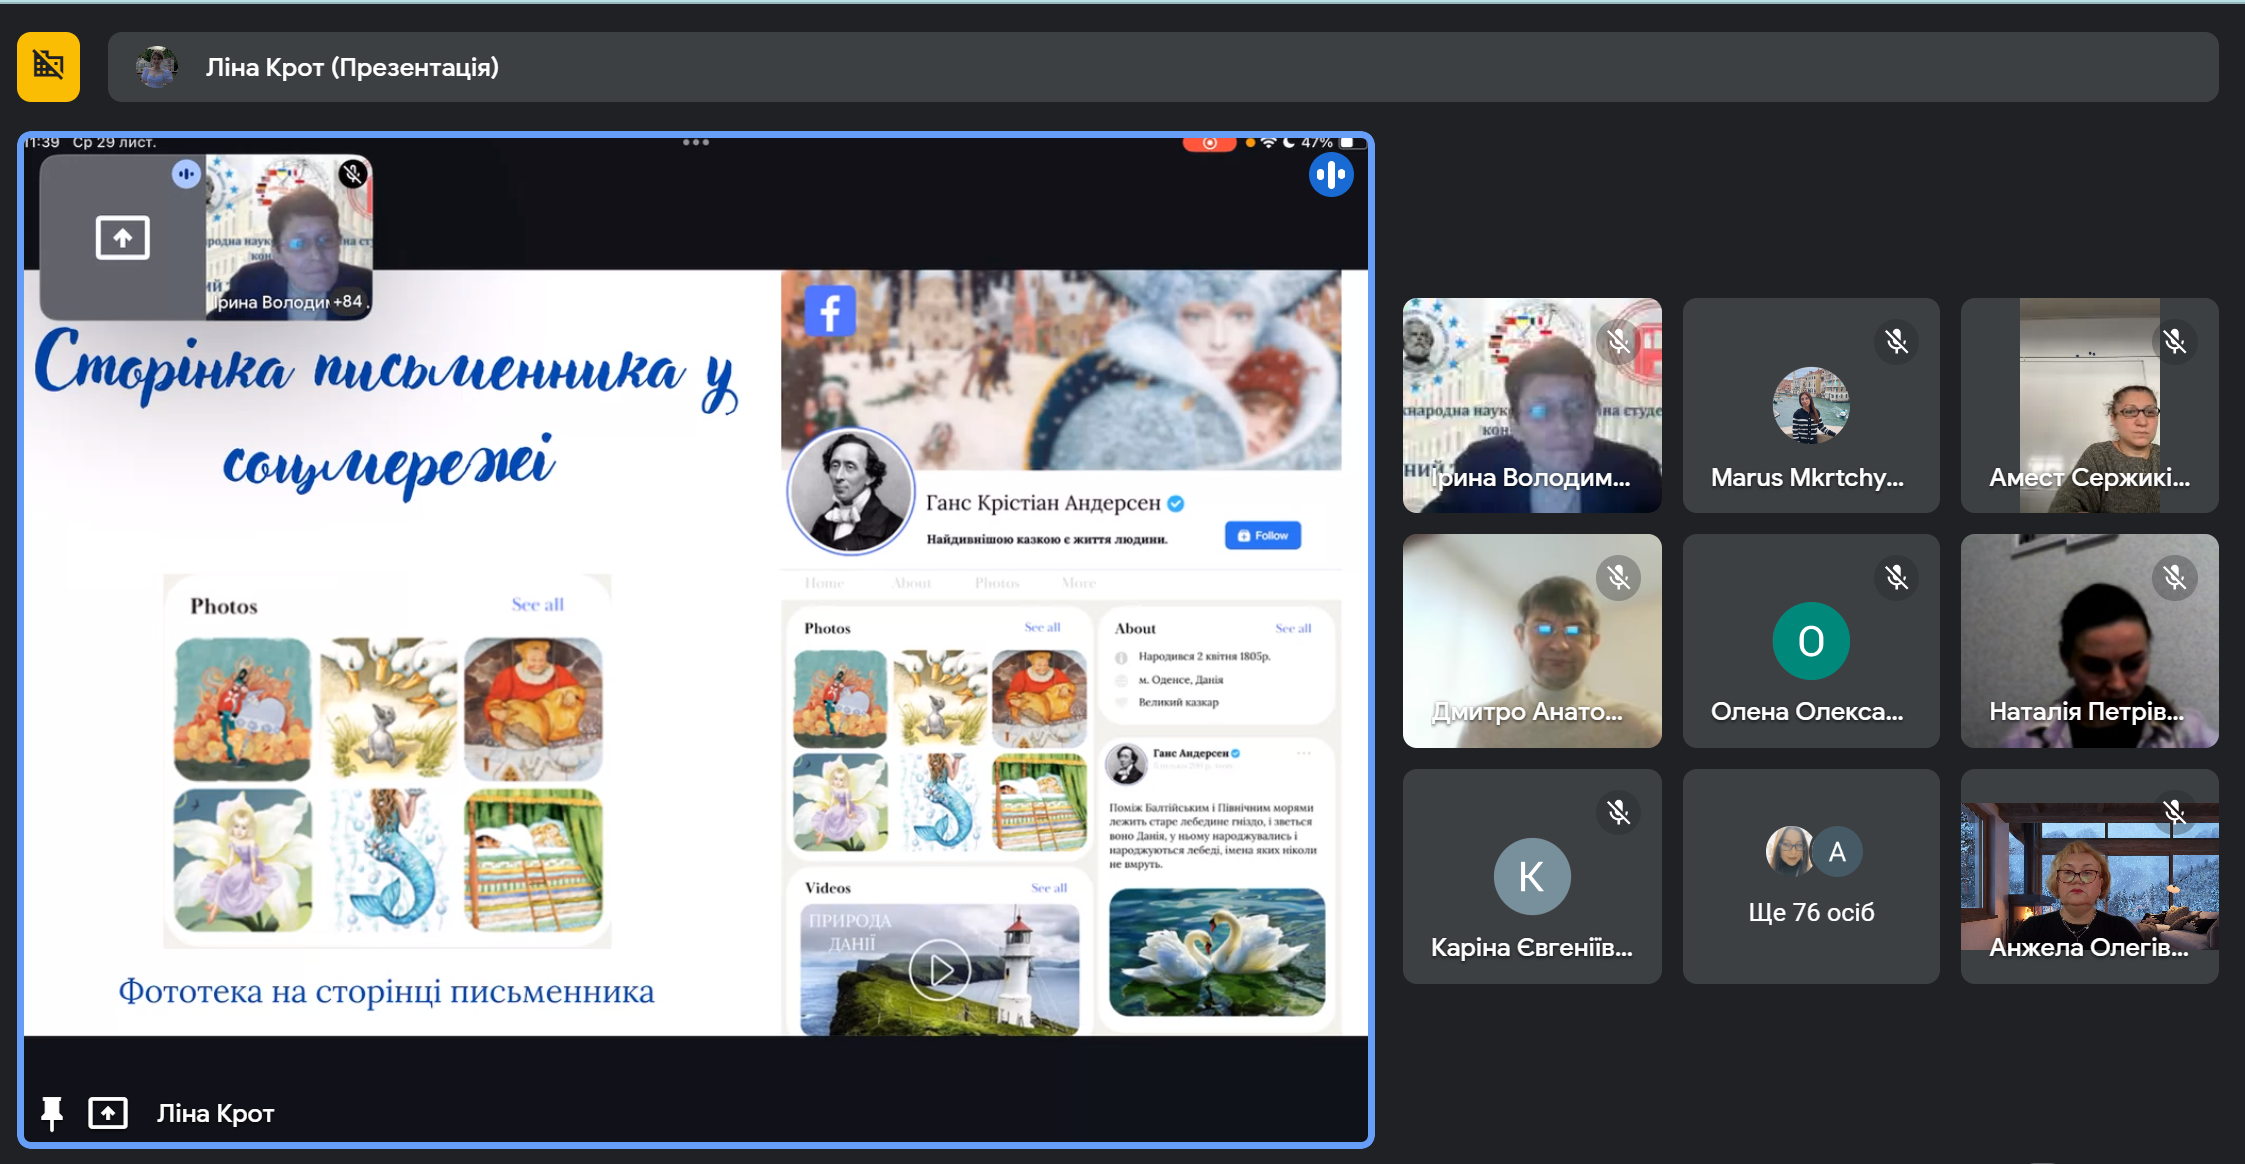Click the Амест Сержикі video tile
Screen dimensions: 2245x1164
click(2090, 405)
